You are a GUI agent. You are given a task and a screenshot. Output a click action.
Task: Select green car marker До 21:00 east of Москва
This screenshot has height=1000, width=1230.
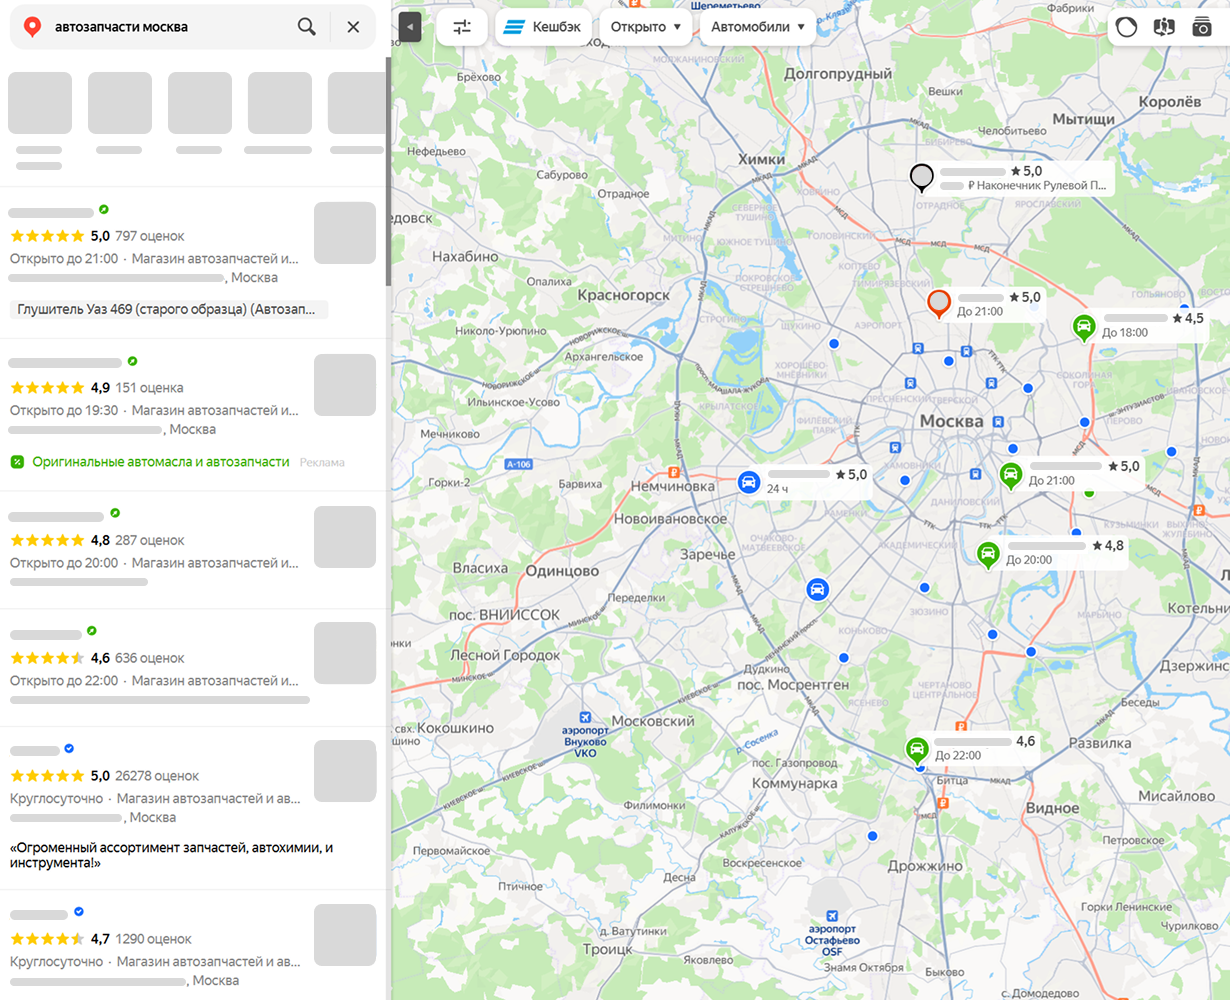pos(1011,475)
